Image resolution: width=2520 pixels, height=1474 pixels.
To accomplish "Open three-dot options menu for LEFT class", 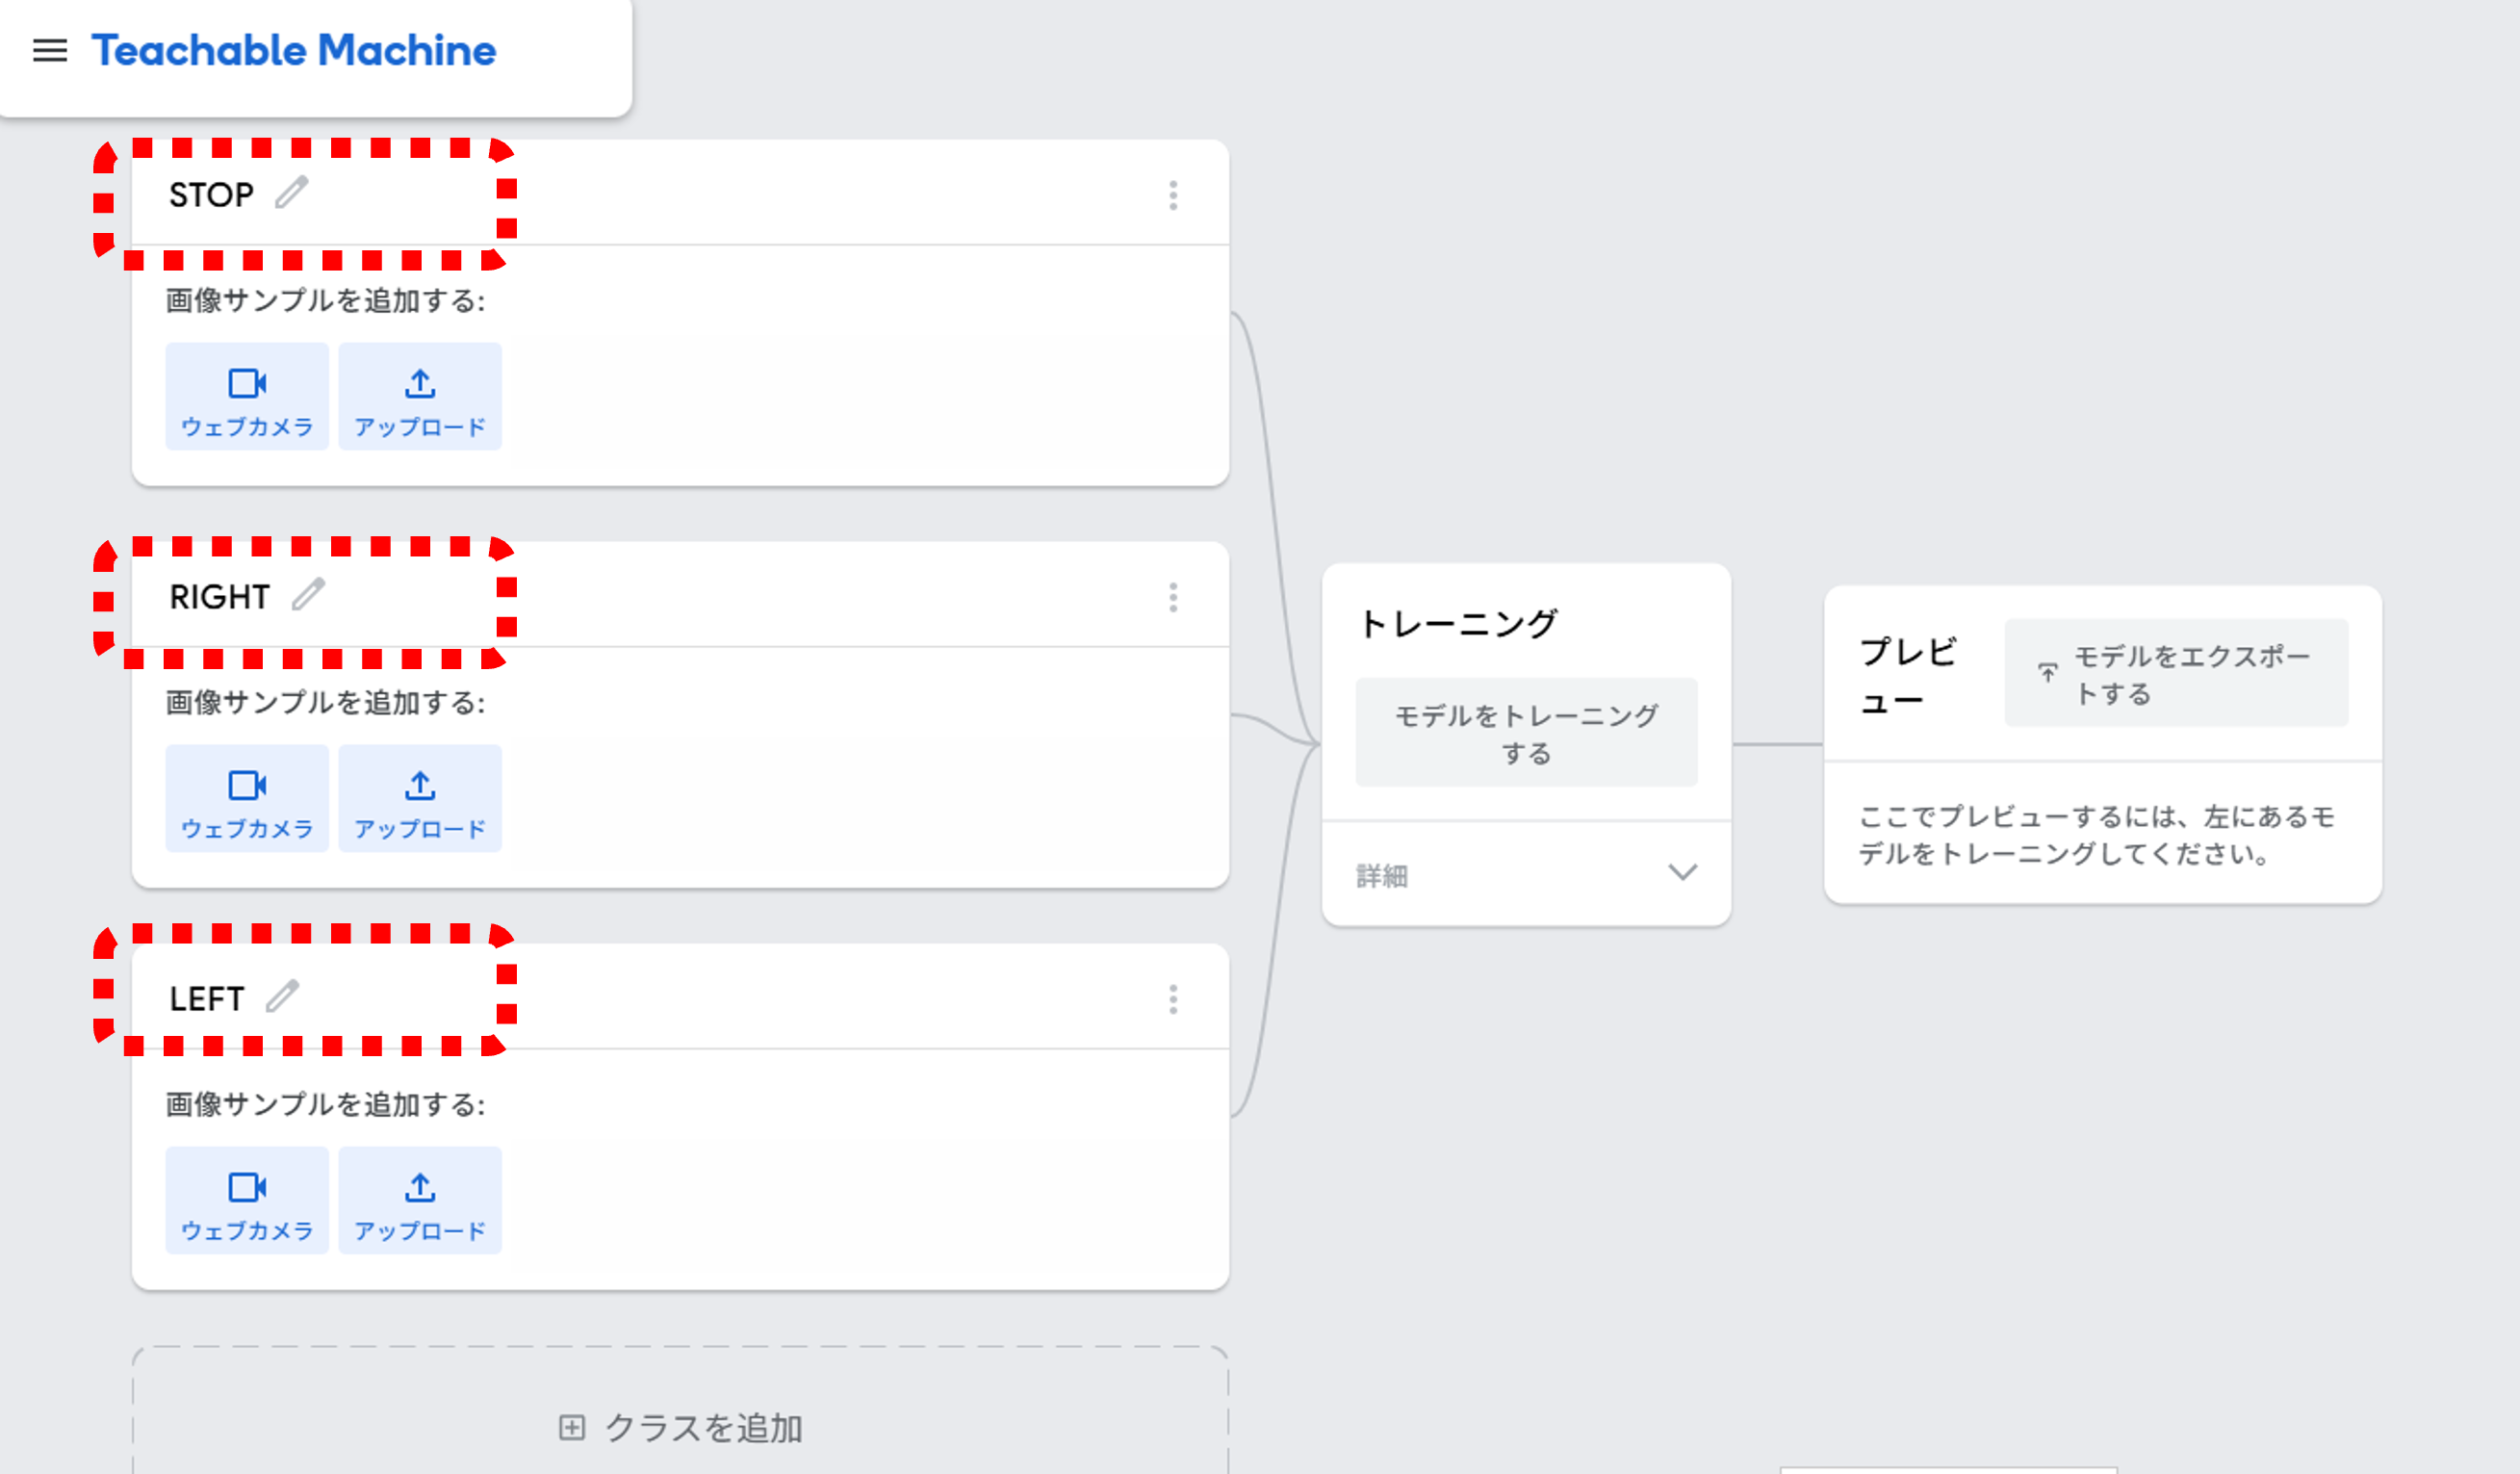I will pyautogui.click(x=1173, y=999).
